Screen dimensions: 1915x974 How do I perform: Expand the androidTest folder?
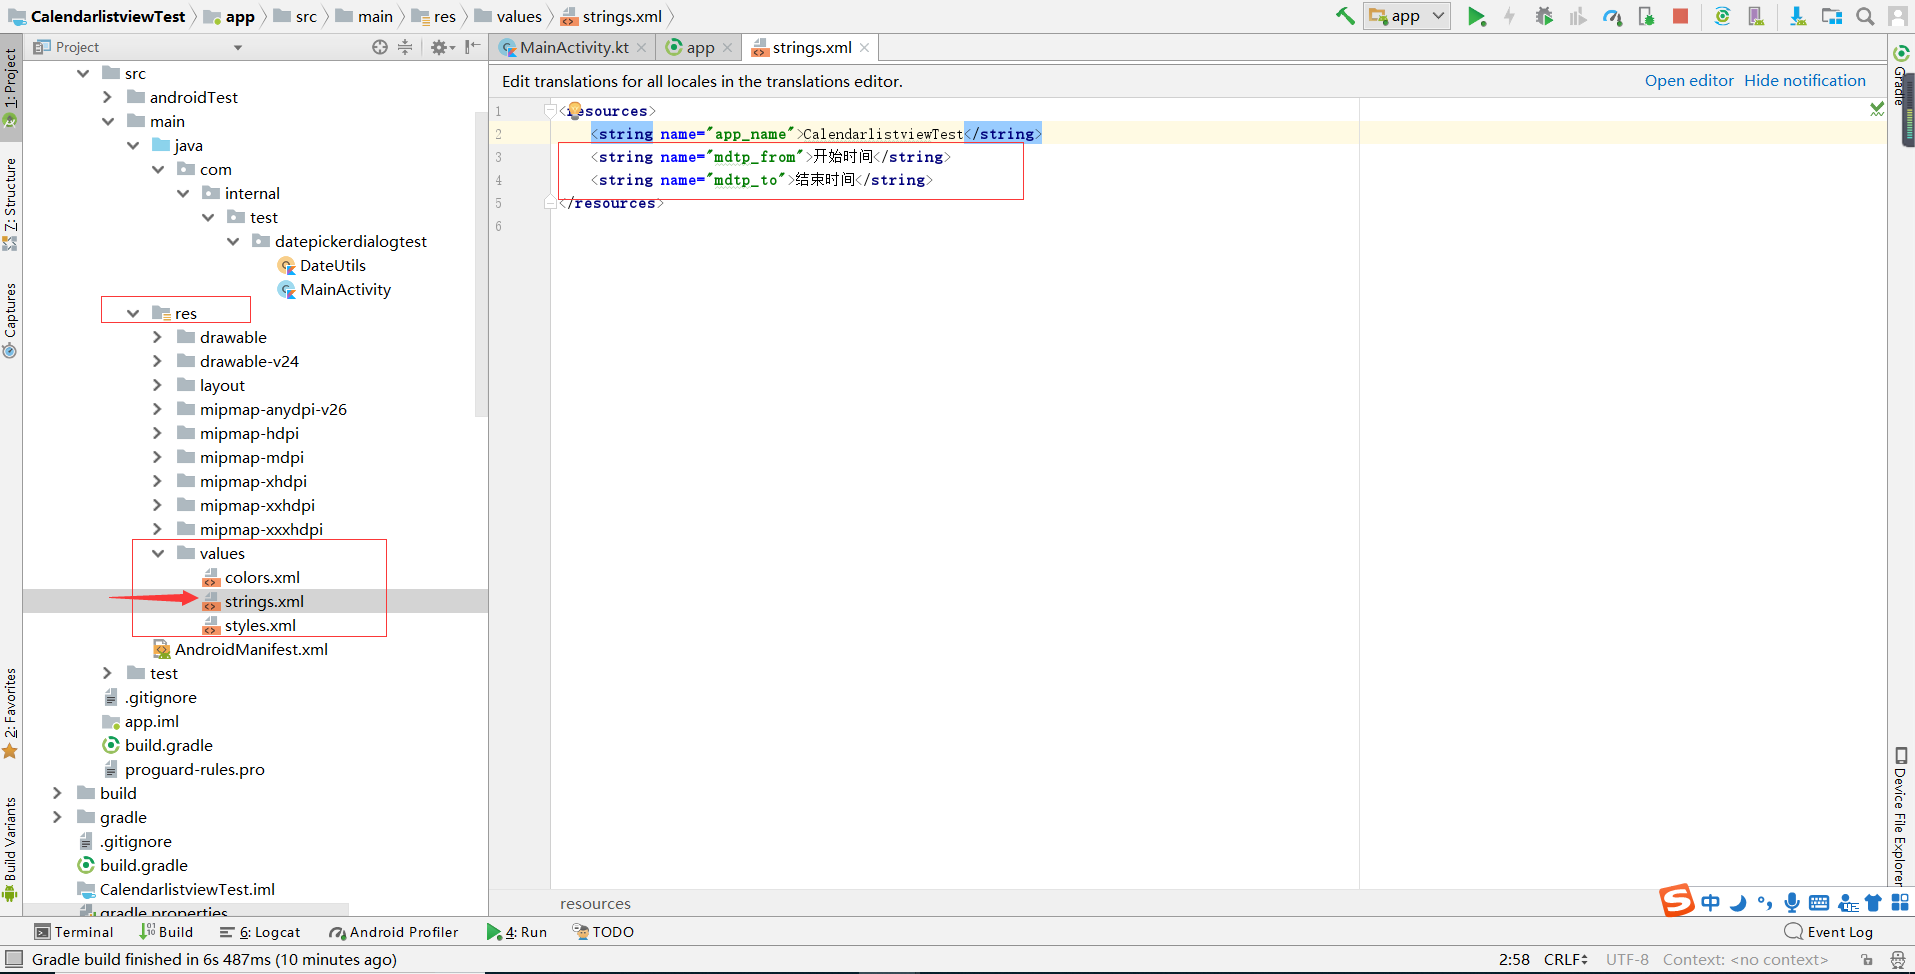pos(108,97)
